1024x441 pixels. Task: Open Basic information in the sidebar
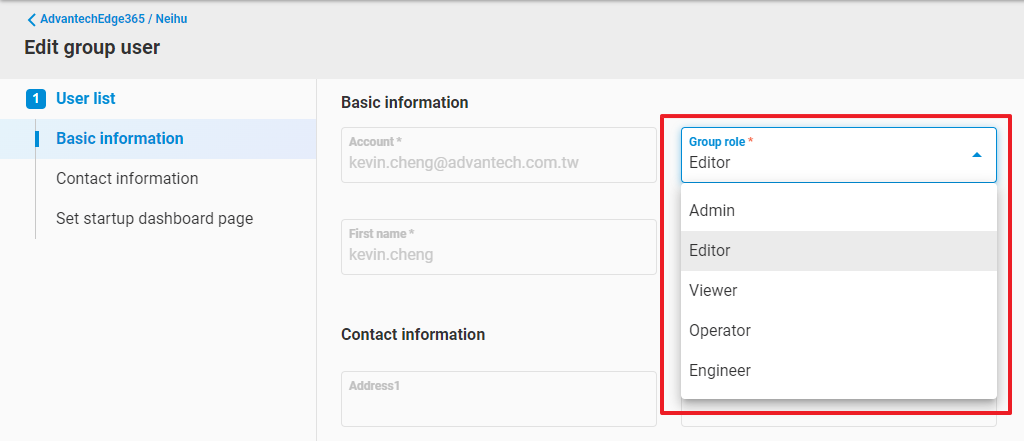(x=119, y=139)
